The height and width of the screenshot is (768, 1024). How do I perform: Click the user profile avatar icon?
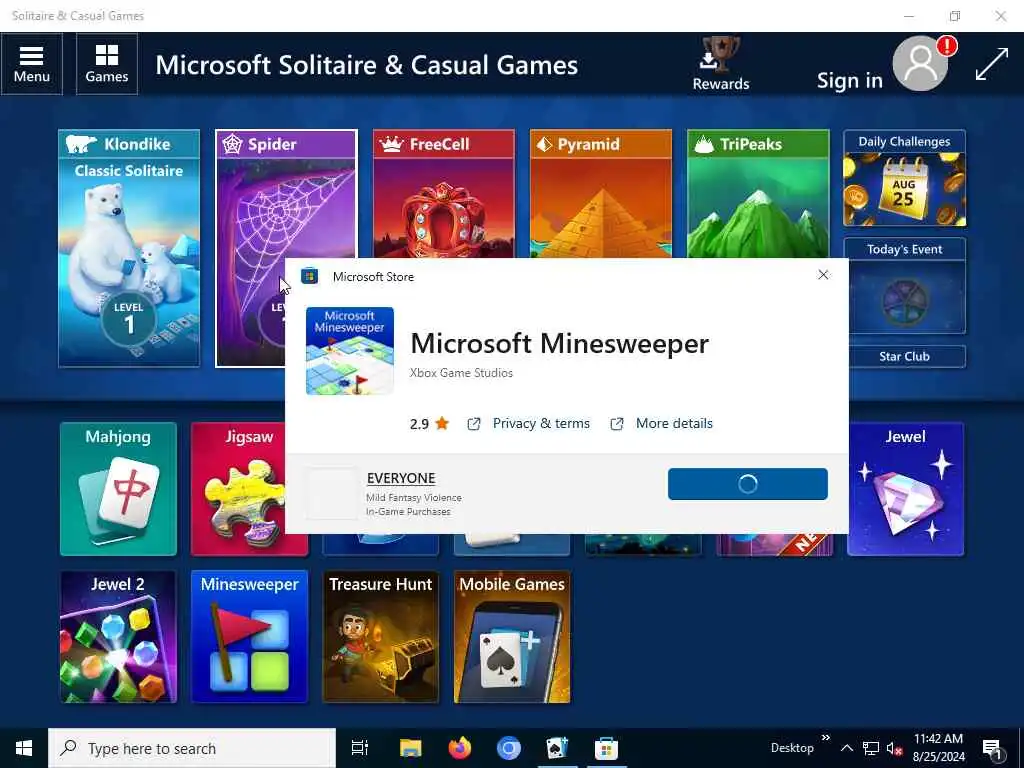coord(920,63)
